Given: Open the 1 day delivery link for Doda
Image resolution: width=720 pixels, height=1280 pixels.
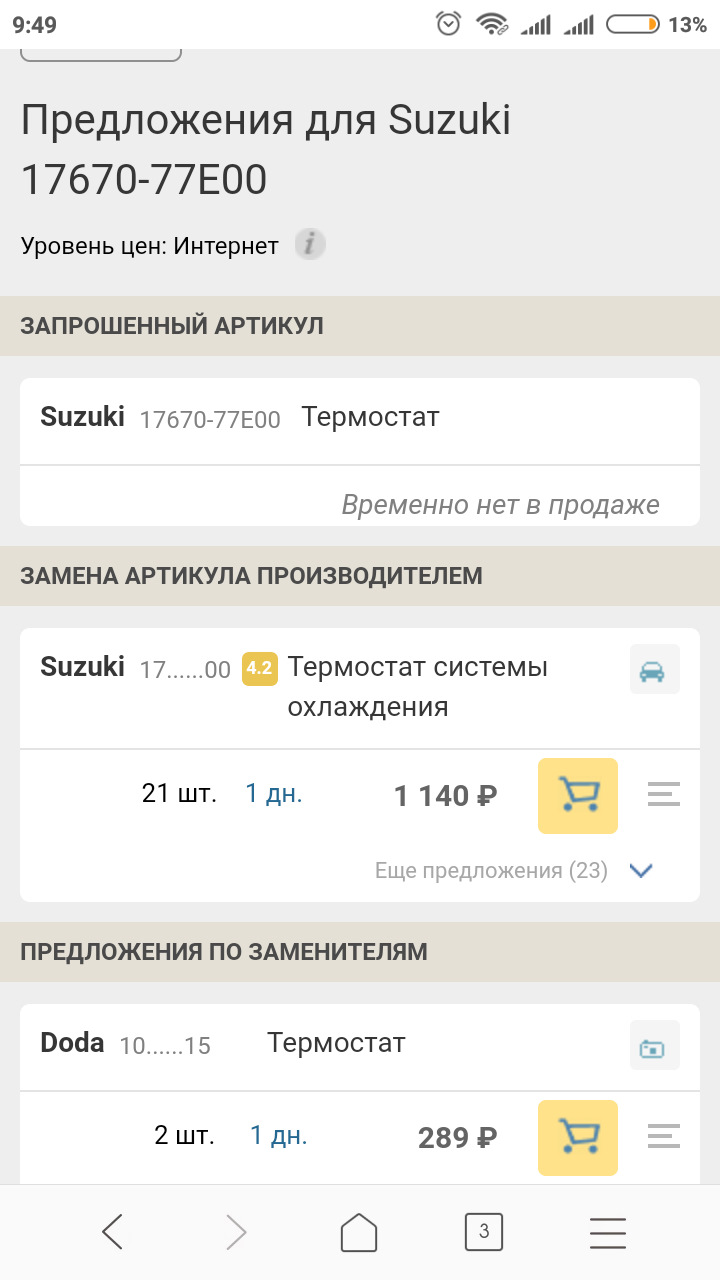Looking at the screenshot, I should tap(278, 1136).
